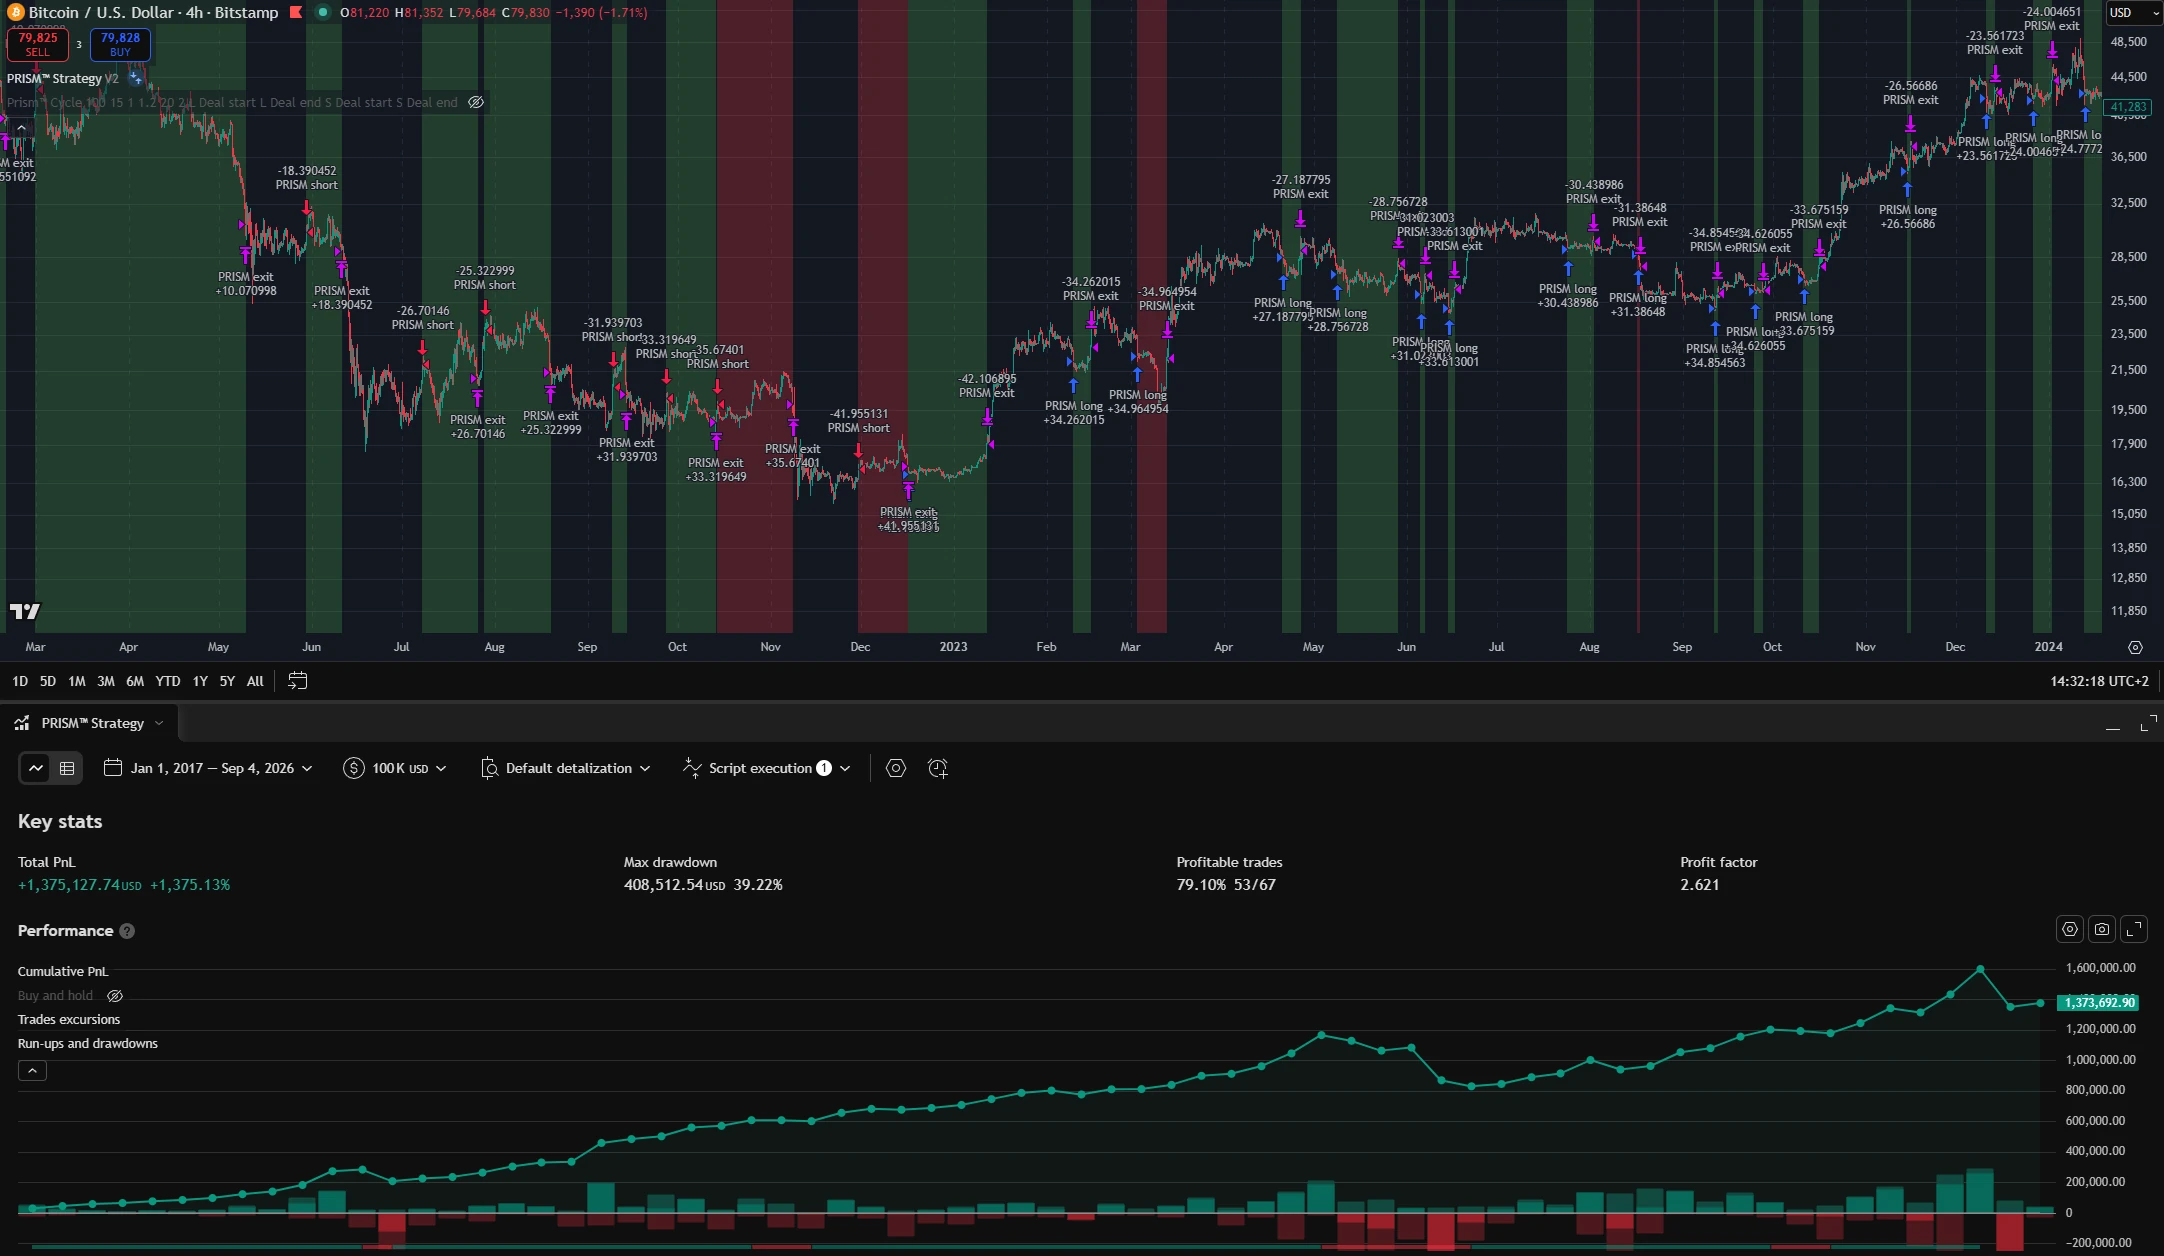Viewport: 2164px width, 1256px height.
Task: Click the peak point of cumulative PnL line
Action: [x=1980, y=969]
